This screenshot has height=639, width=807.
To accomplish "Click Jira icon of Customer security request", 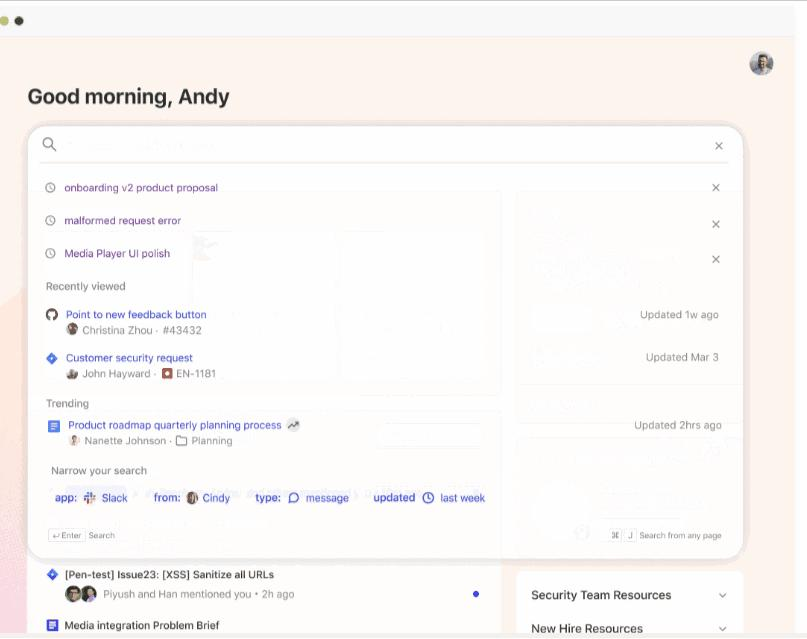I will point(52,358).
